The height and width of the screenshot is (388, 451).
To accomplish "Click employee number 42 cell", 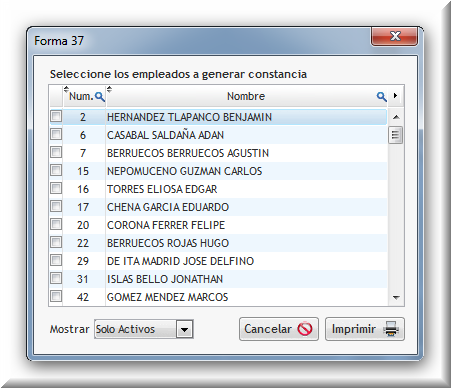I will point(83,297).
